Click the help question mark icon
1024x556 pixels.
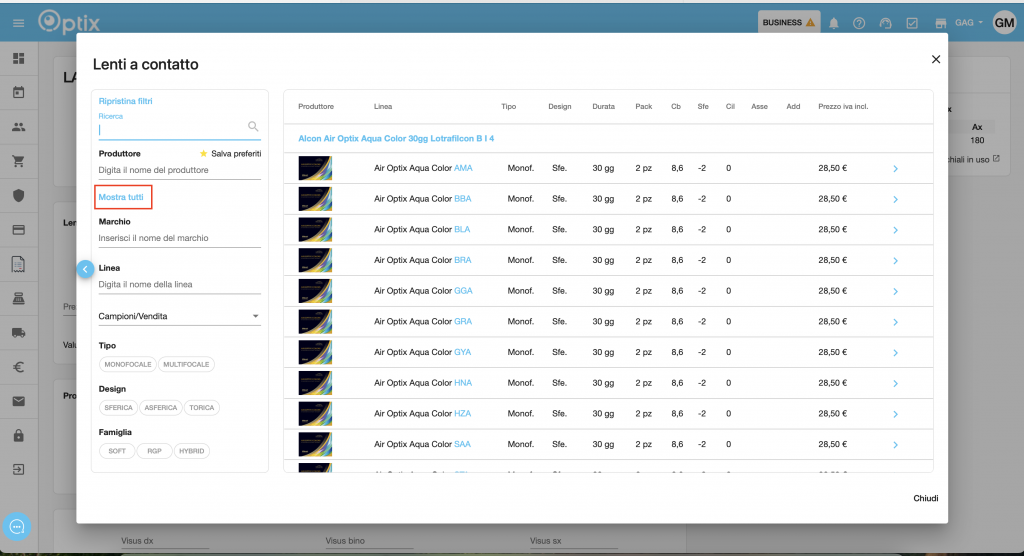click(859, 23)
